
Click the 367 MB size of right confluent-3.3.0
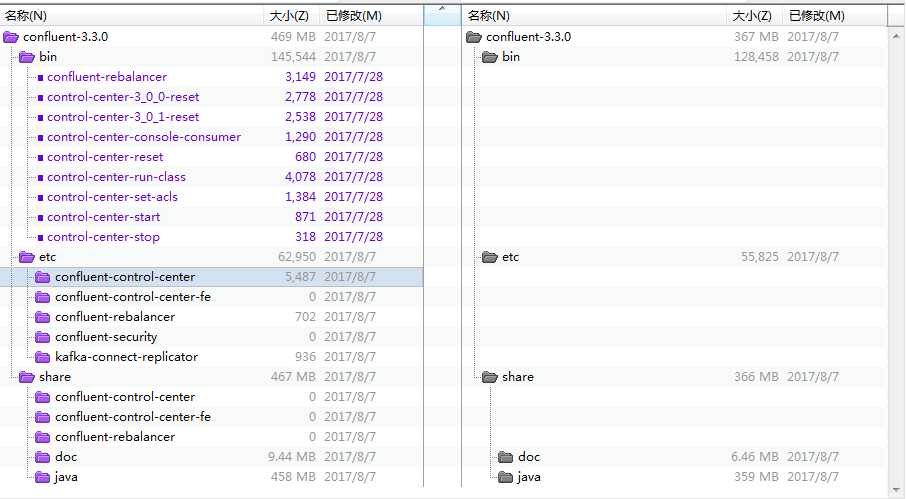click(756, 37)
